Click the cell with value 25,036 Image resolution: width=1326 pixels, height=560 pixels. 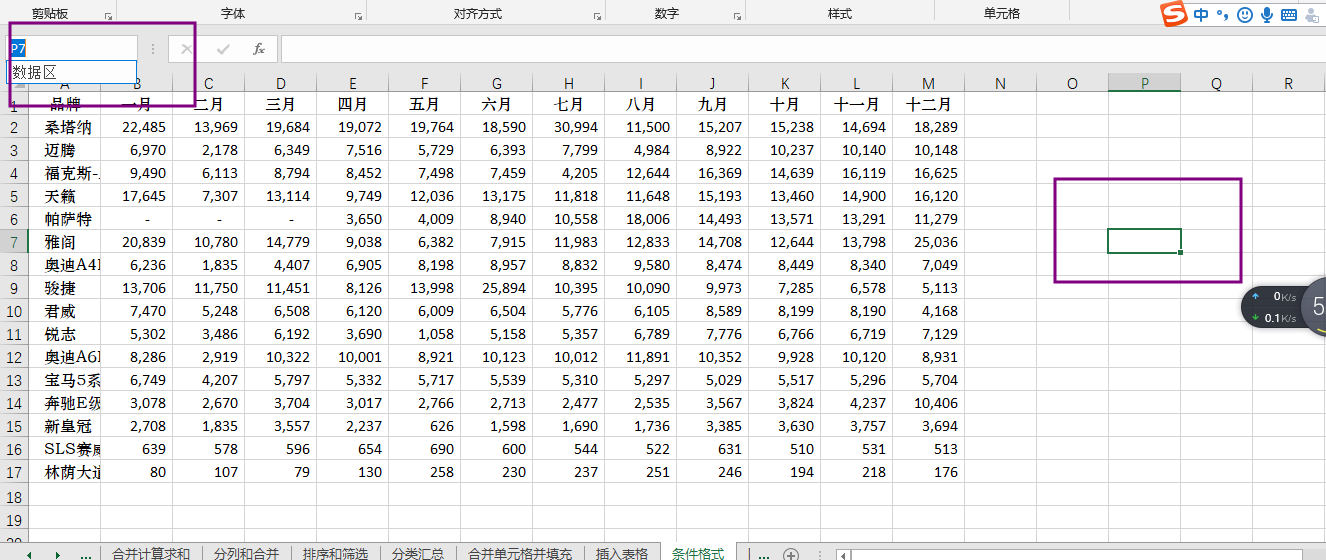929,242
